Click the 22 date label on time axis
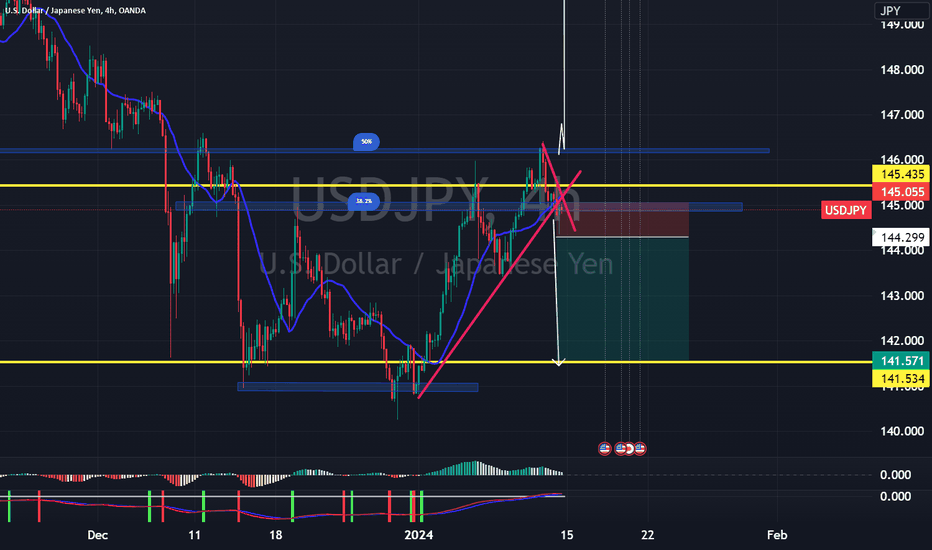This screenshot has height=550, width=932. pyautogui.click(x=648, y=535)
